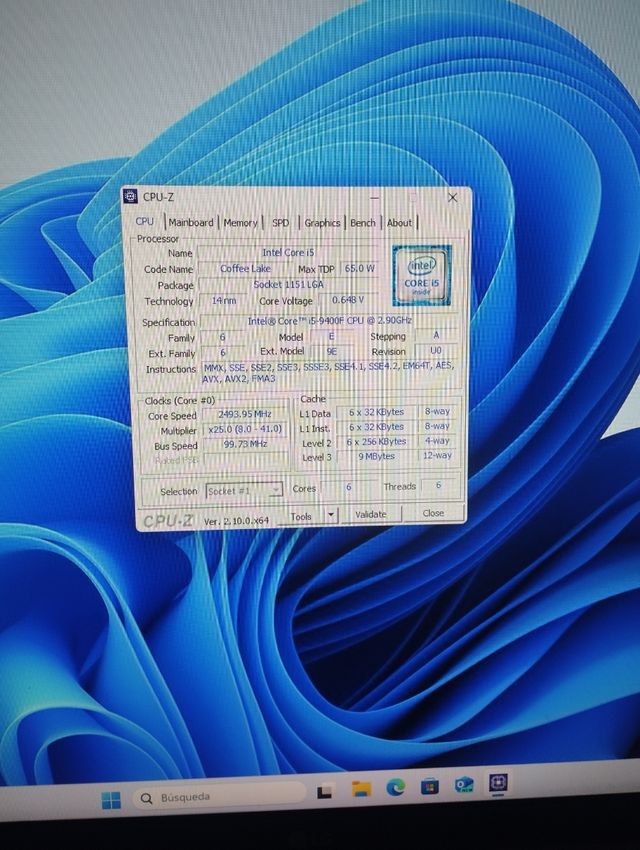
Task: Click the U0 revision value
Action: click(x=436, y=351)
